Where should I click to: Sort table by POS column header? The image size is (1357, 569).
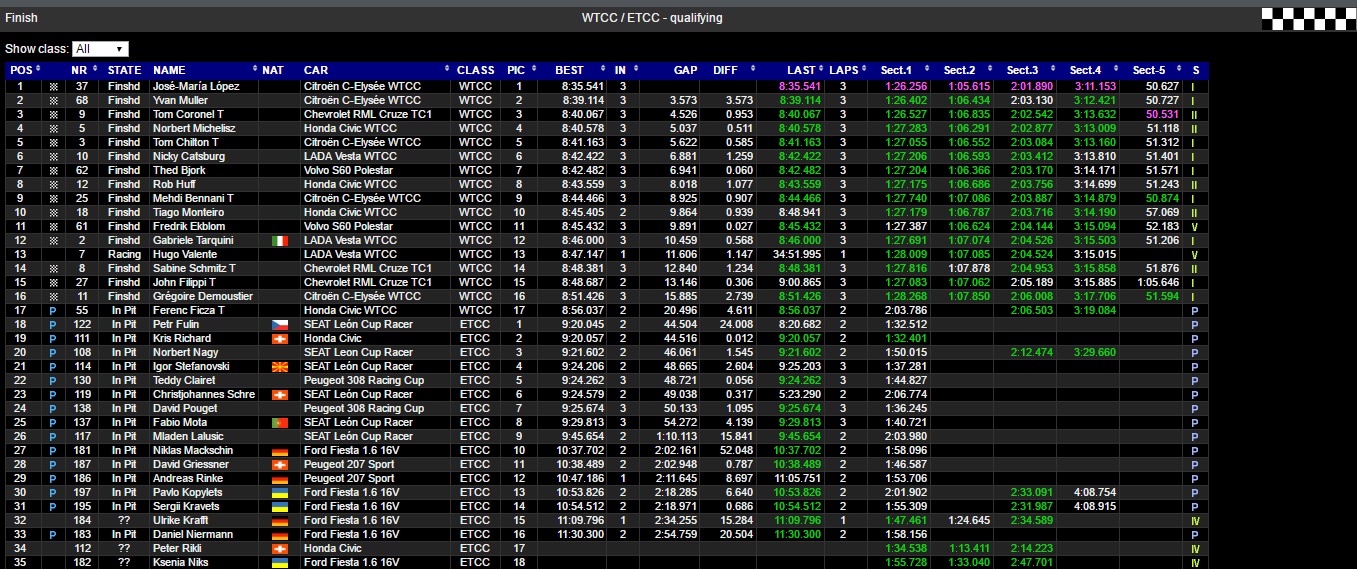(20, 70)
